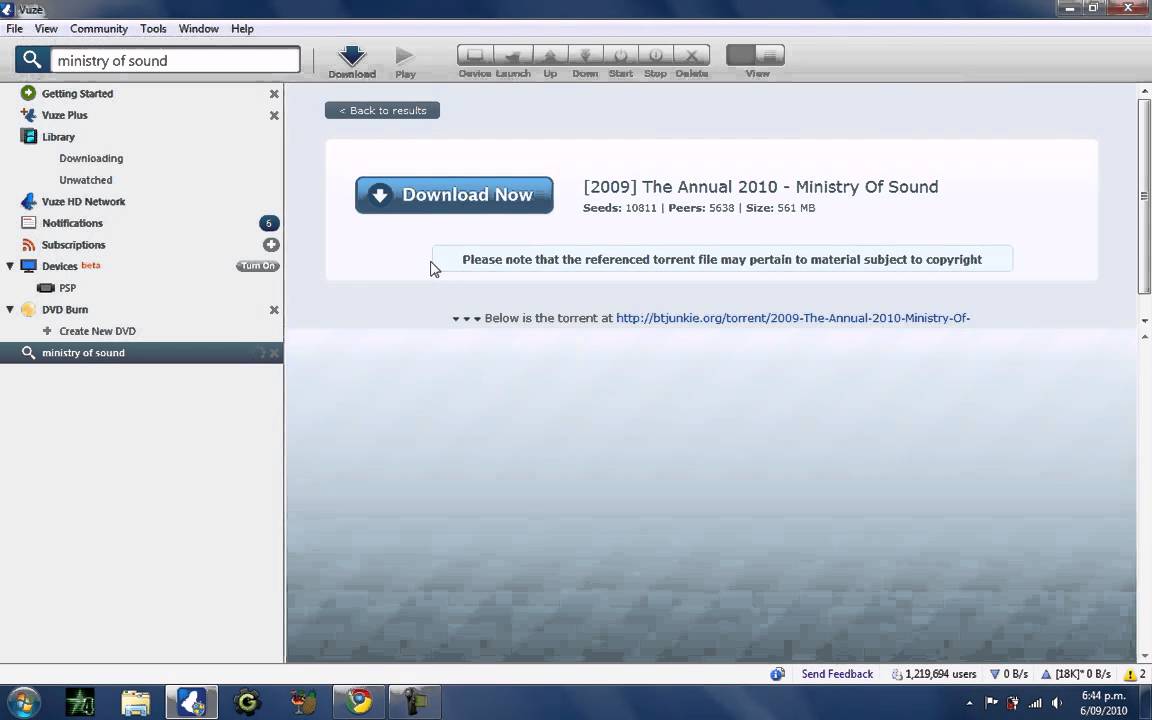Switch to the left View mode toggle

click(x=741, y=55)
